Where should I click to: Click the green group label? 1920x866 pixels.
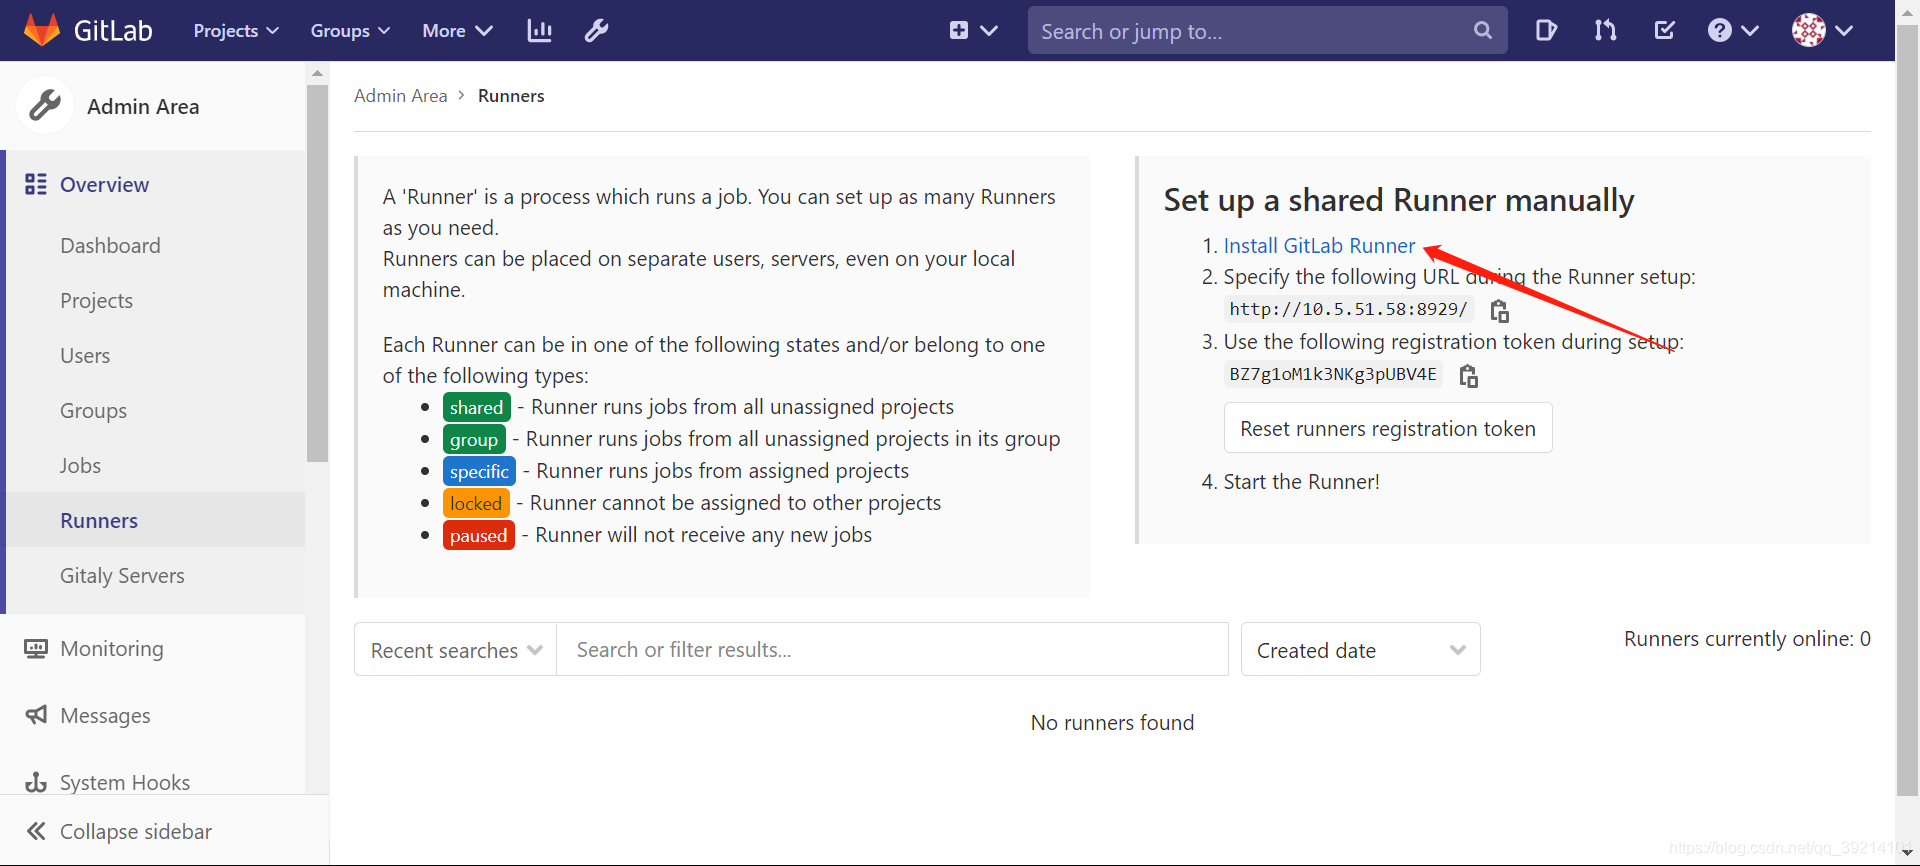474,439
